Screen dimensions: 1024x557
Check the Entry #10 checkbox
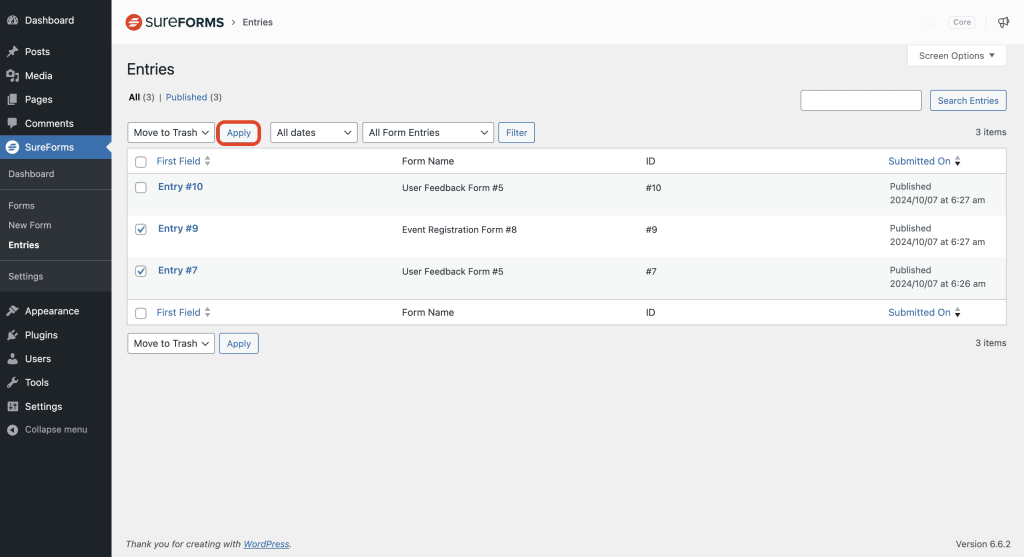pyautogui.click(x=141, y=188)
